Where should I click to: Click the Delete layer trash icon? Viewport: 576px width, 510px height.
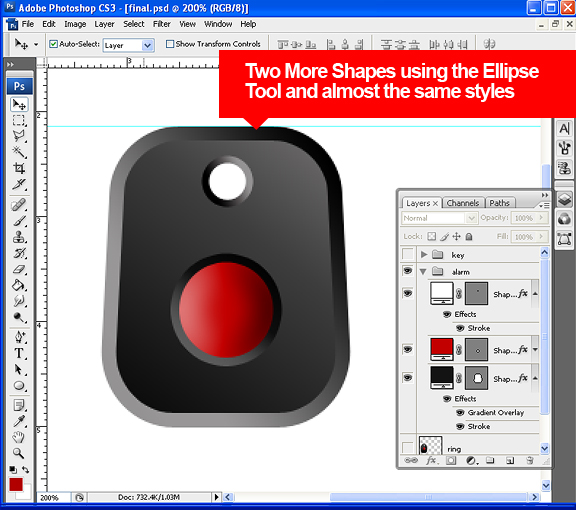coord(529,460)
